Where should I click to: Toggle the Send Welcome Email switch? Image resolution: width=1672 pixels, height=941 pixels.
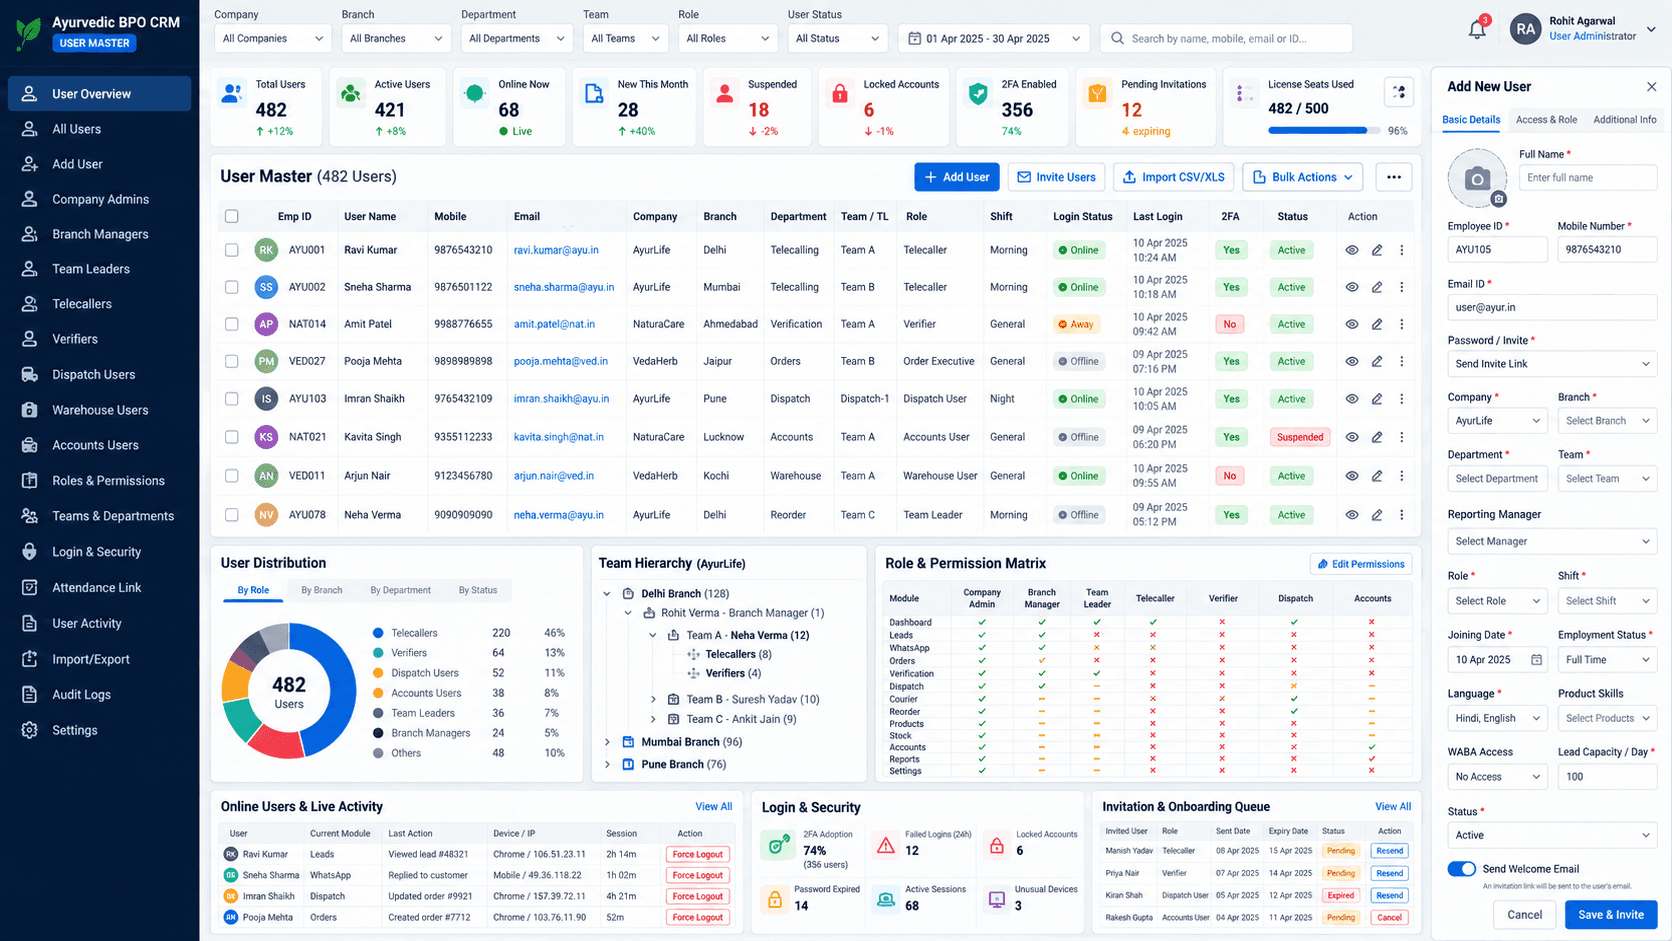(1462, 869)
